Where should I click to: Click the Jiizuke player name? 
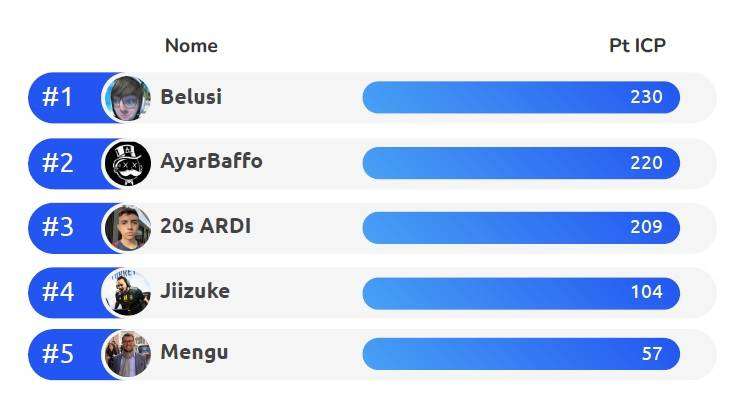click(x=195, y=291)
